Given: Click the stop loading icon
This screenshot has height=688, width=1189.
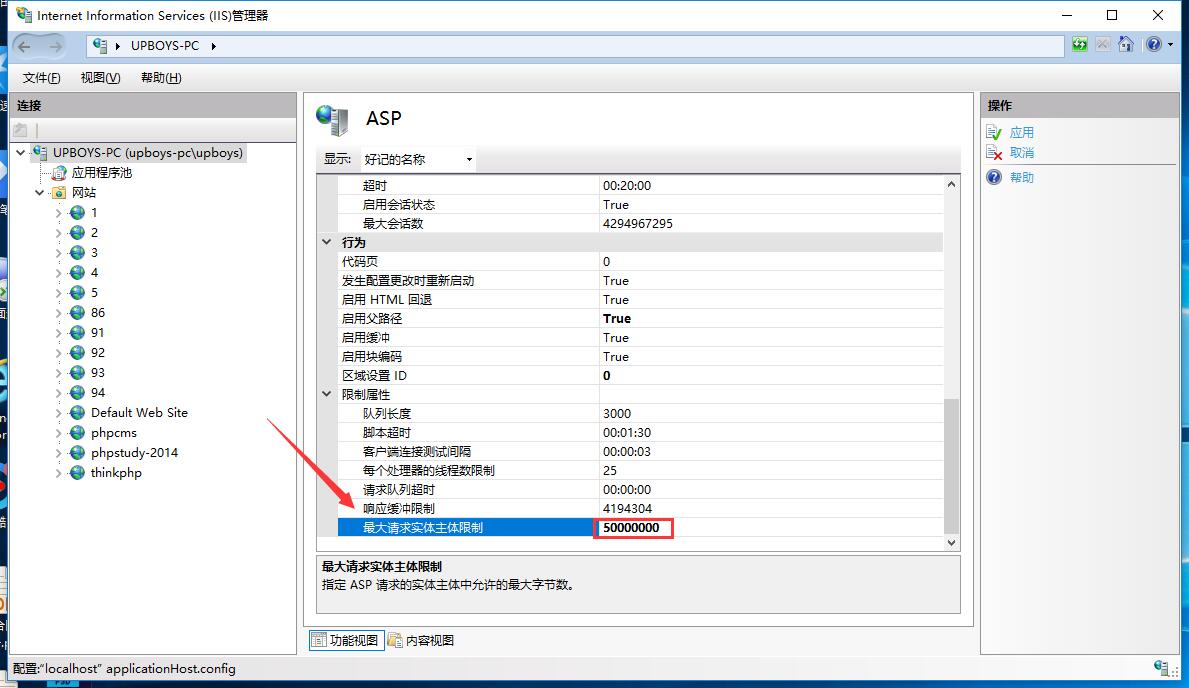Looking at the screenshot, I should point(1103,45).
